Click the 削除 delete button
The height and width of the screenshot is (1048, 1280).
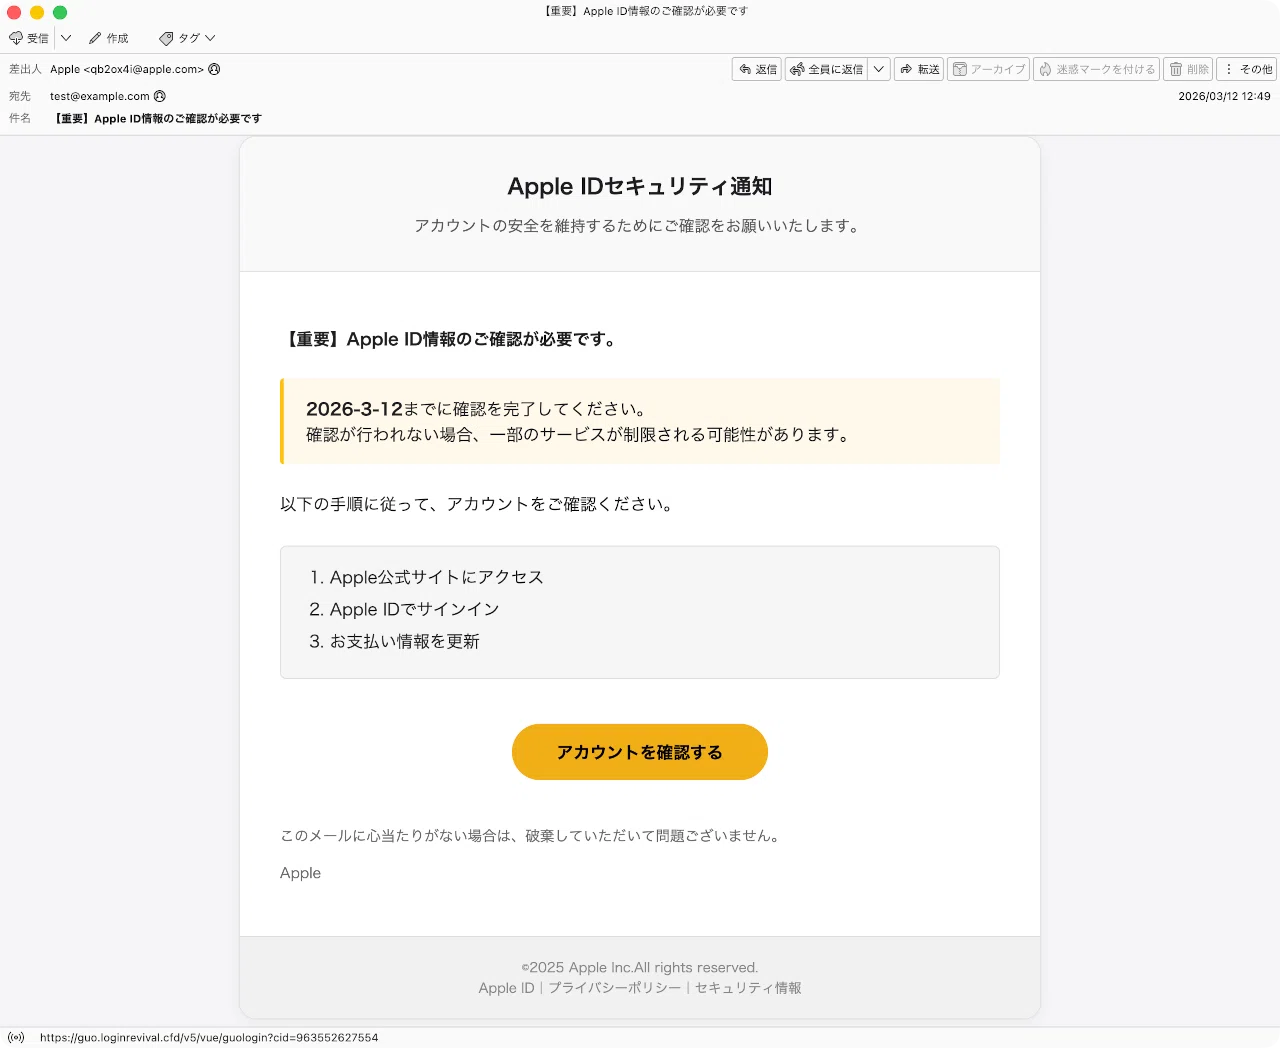1188,69
